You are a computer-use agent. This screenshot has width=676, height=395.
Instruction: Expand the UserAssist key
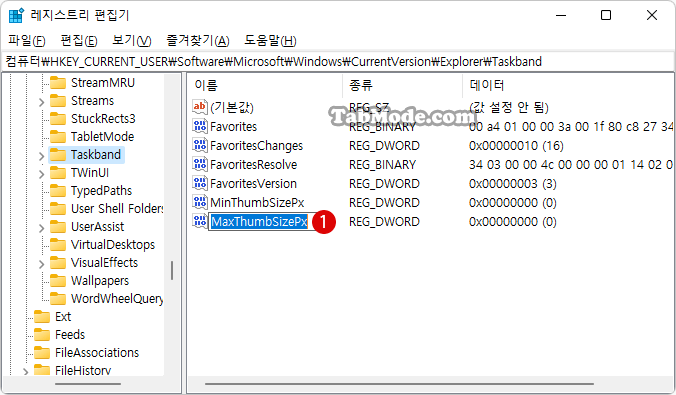pos(41,228)
